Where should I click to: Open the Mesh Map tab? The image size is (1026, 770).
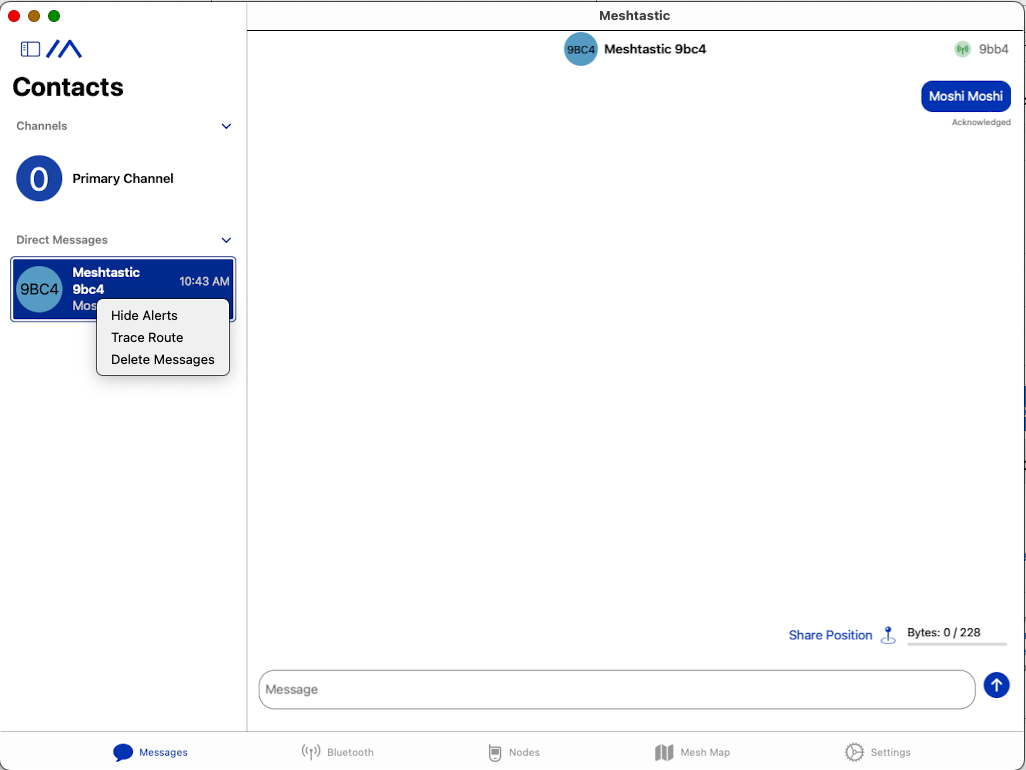[x=692, y=752]
